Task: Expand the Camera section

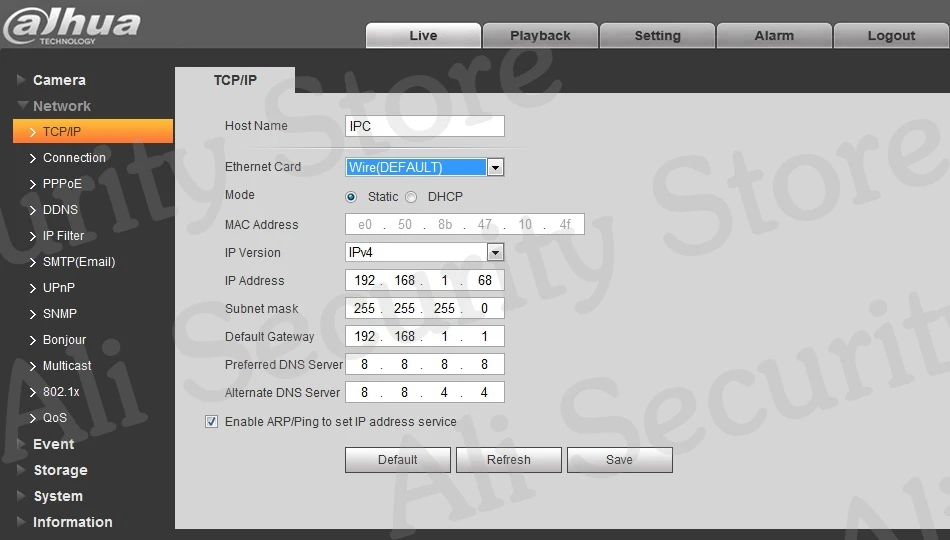Action: [59, 80]
